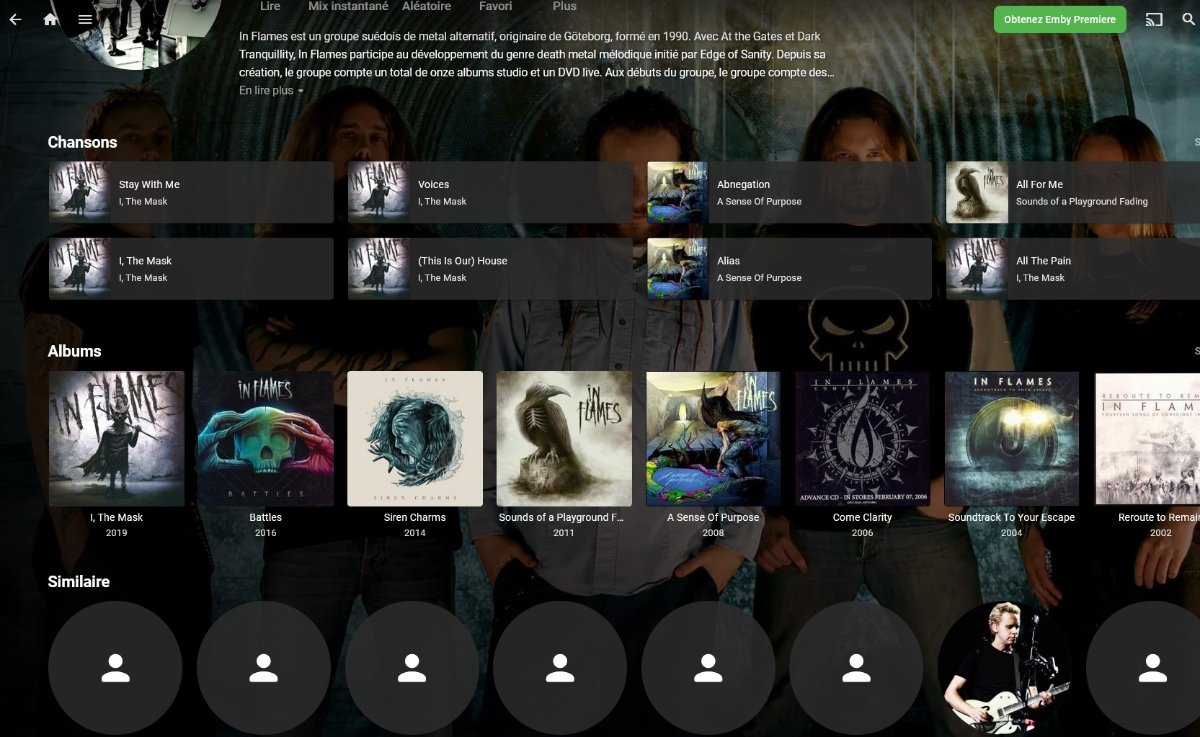Click the Battles album title
Viewport: 1200px width, 737px height.
pyautogui.click(x=265, y=517)
